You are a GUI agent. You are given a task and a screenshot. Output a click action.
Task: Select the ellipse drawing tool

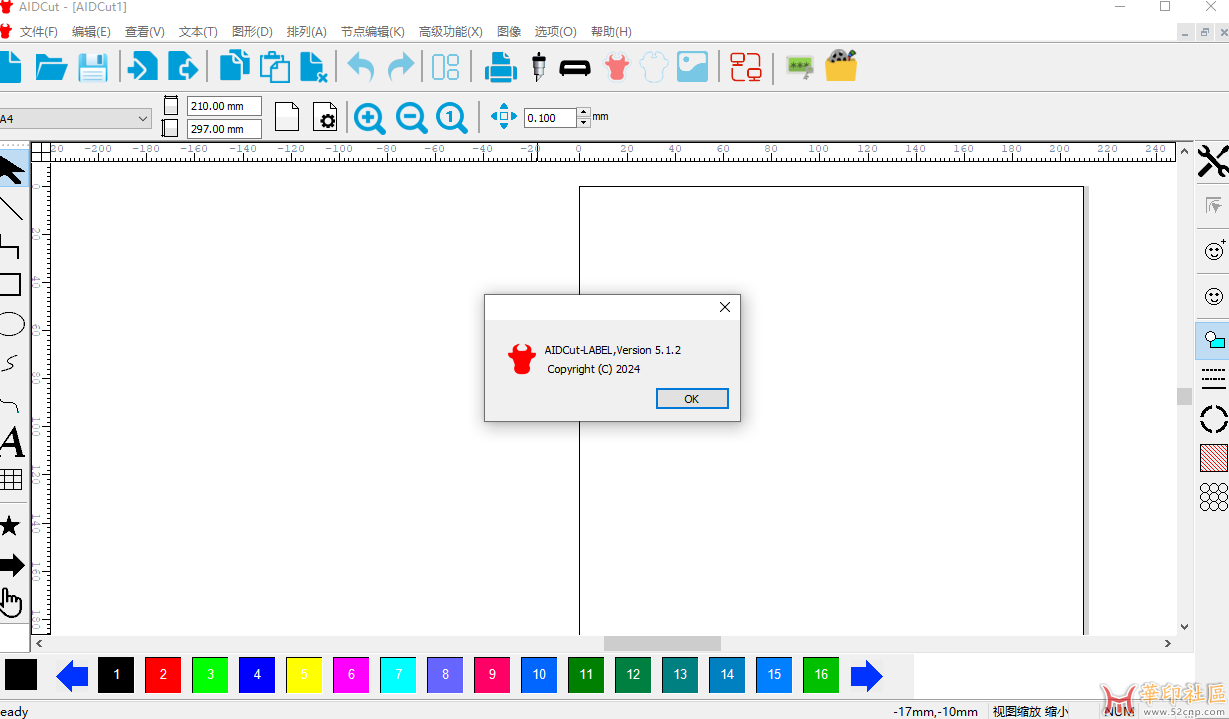coord(11,324)
